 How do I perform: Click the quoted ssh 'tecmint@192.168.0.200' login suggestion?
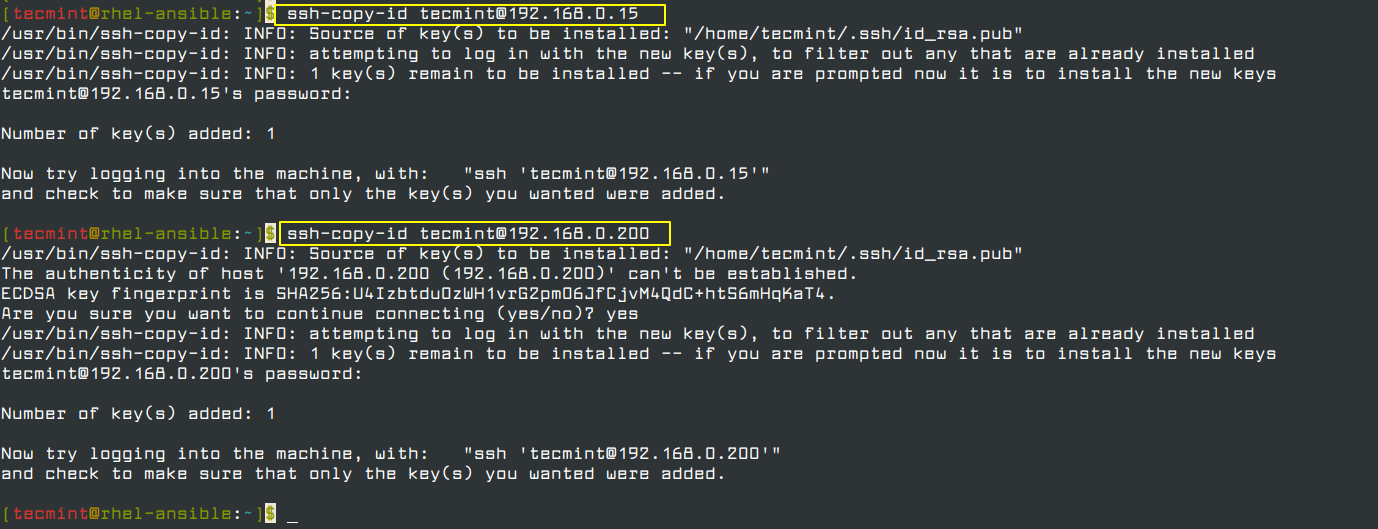[x=622, y=454]
